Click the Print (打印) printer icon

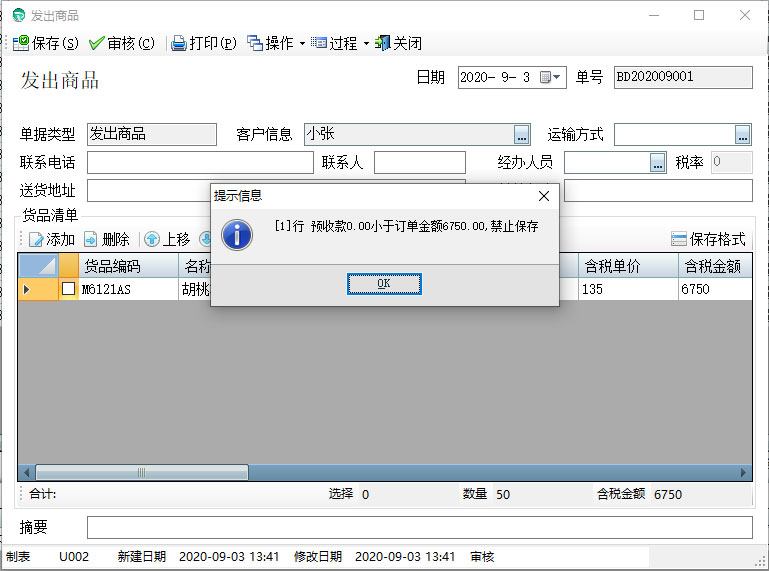point(179,43)
